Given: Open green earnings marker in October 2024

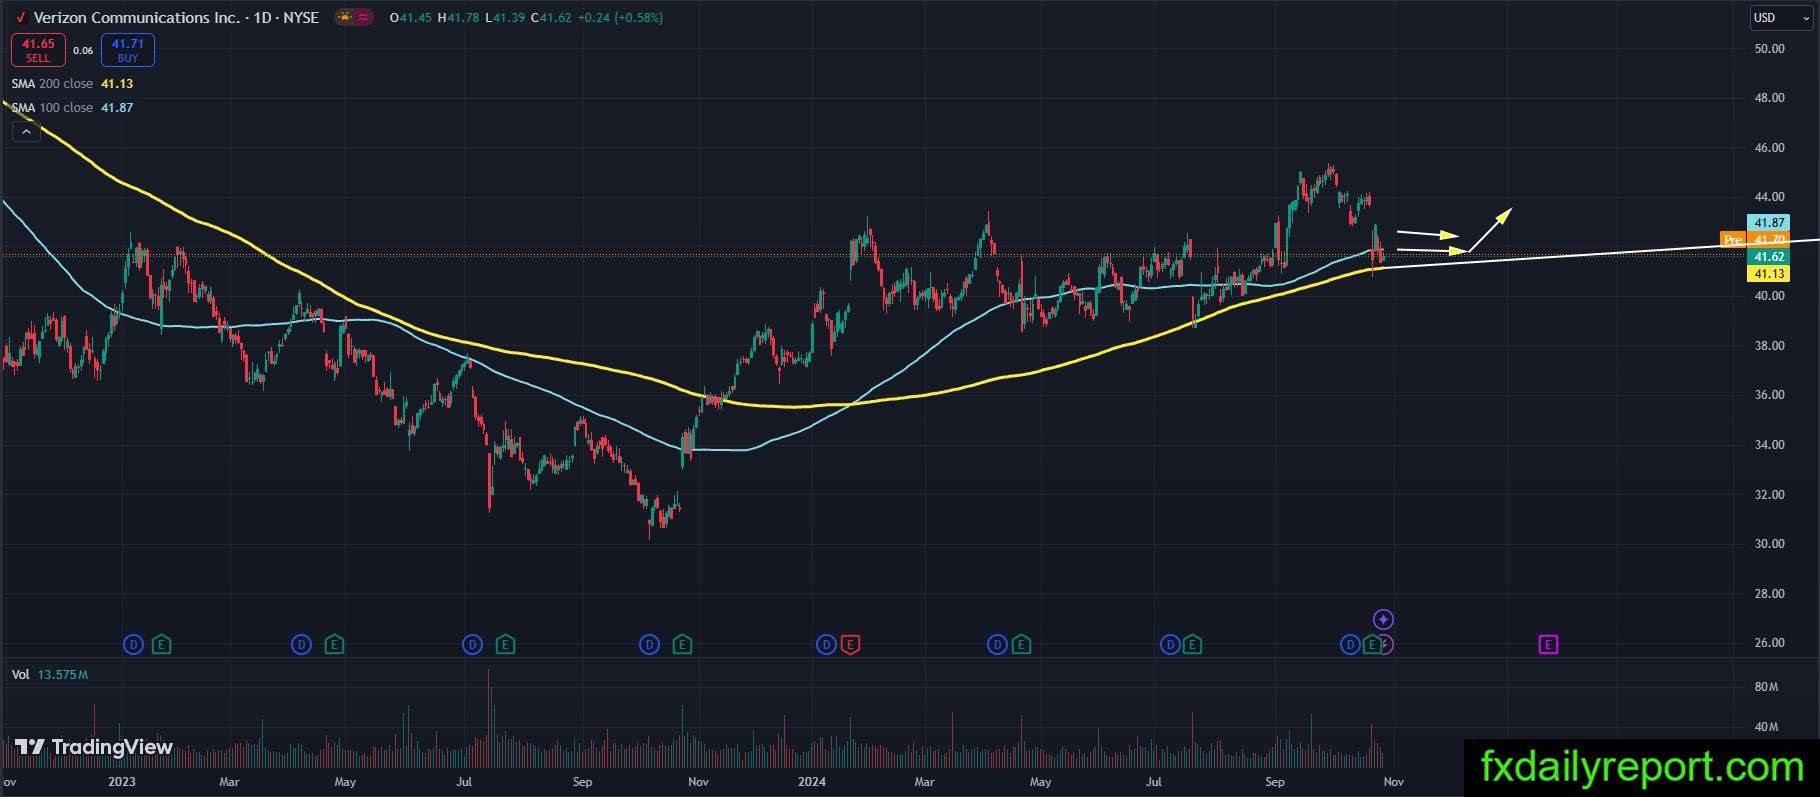Looking at the screenshot, I should tap(1373, 645).
